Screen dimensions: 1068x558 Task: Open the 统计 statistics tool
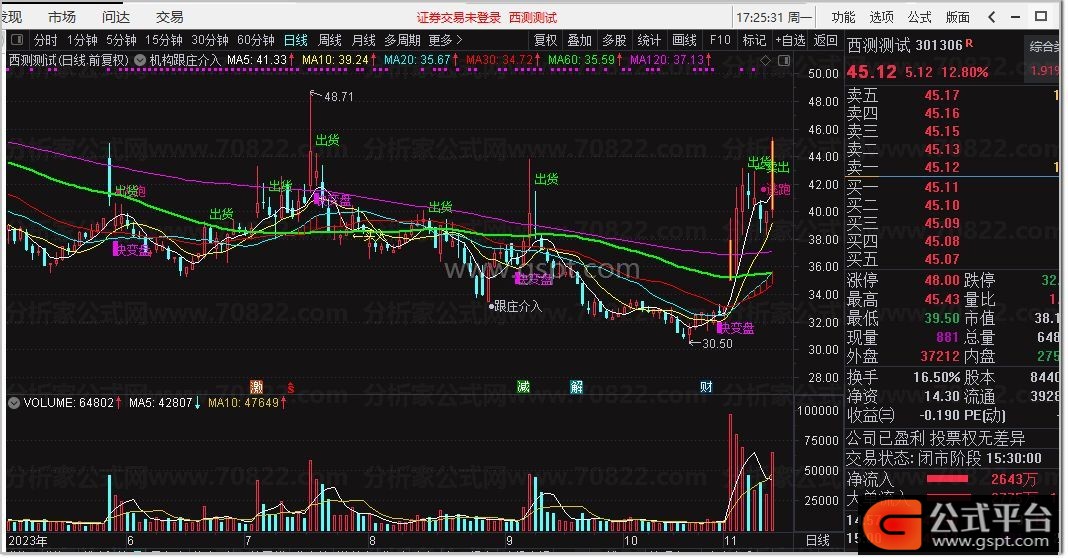[648, 40]
